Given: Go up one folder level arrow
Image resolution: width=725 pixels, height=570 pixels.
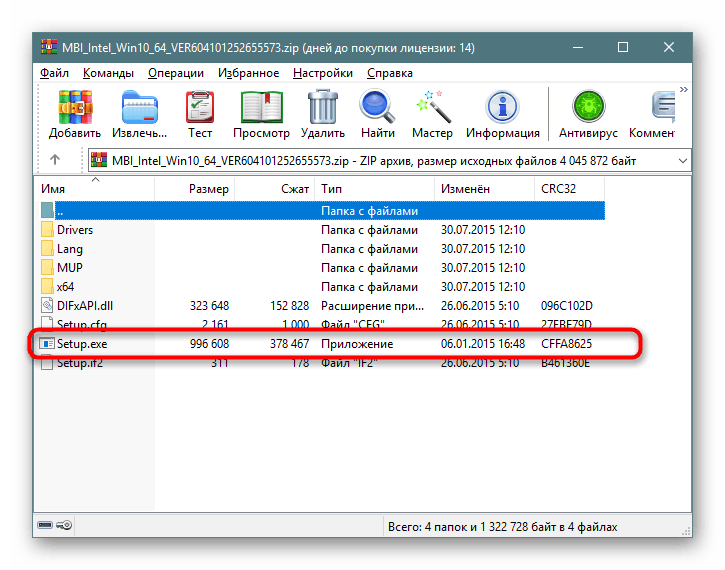Looking at the screenshot, I should (55, 160).
